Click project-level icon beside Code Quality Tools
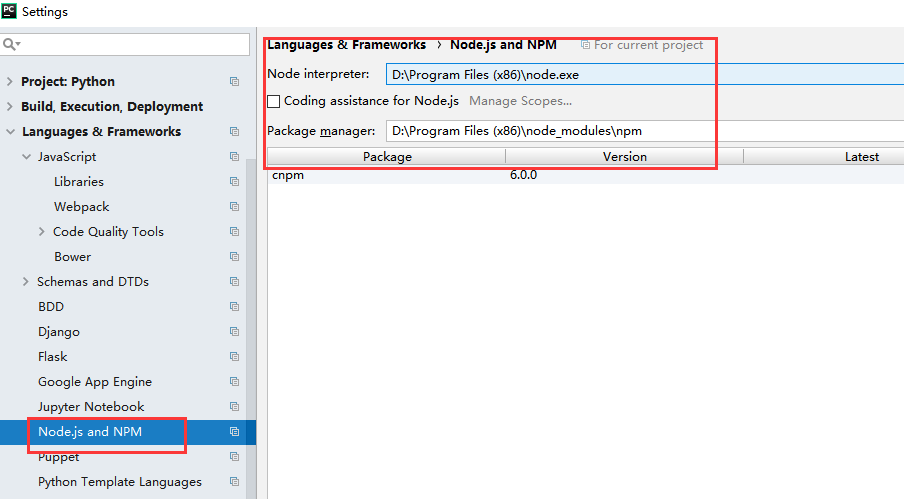The height and width of the screenshot is (499, 904). pos(234,232)
